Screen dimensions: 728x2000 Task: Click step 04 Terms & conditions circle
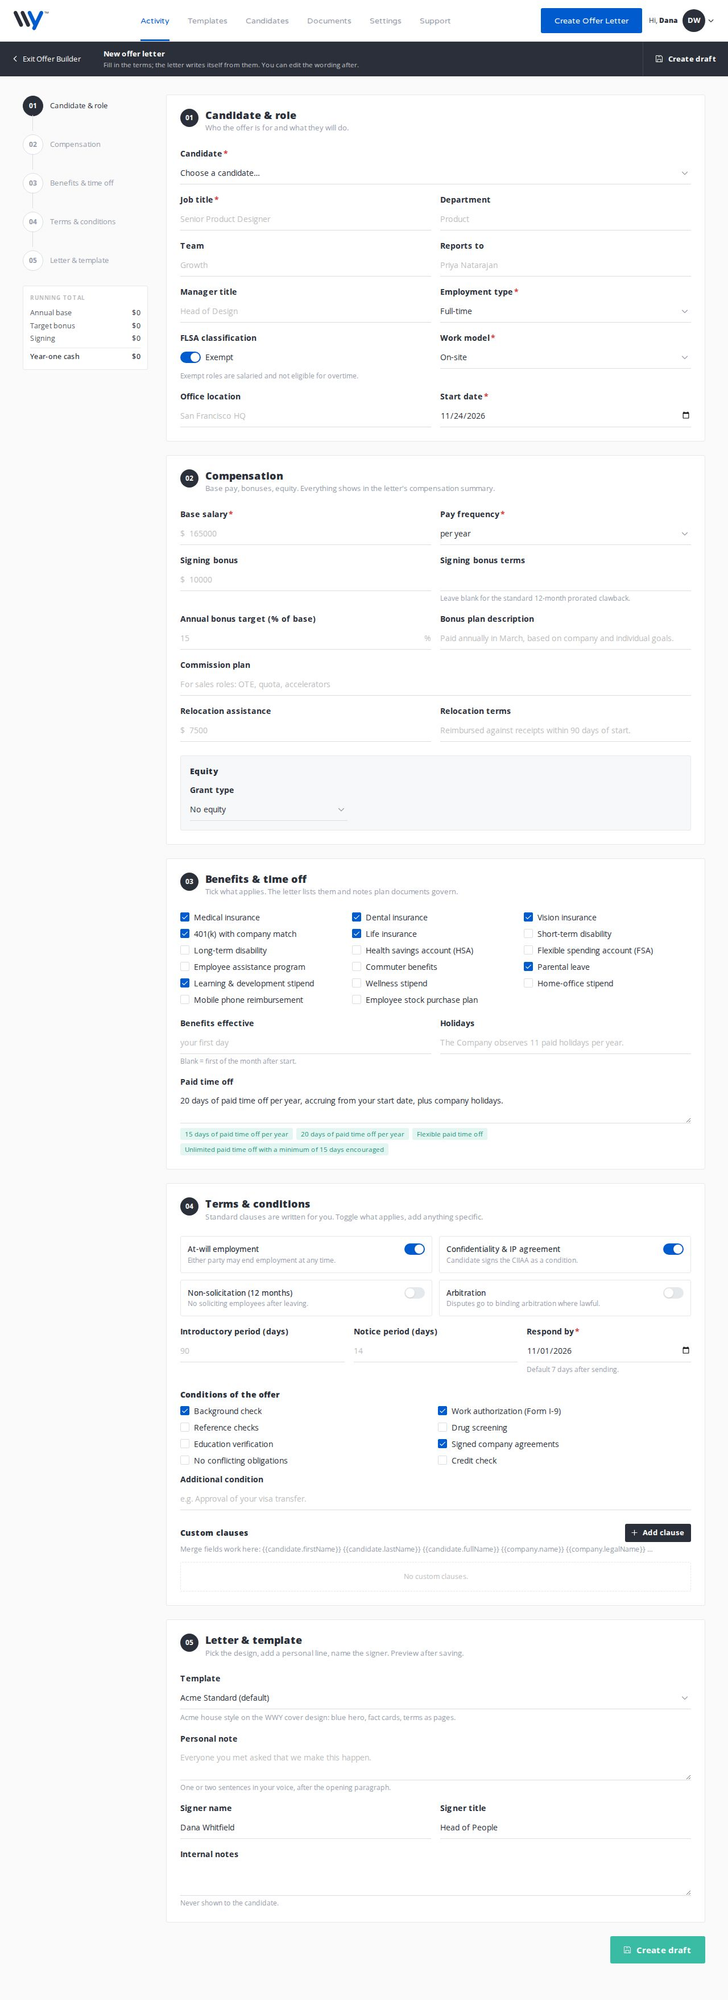33,221
